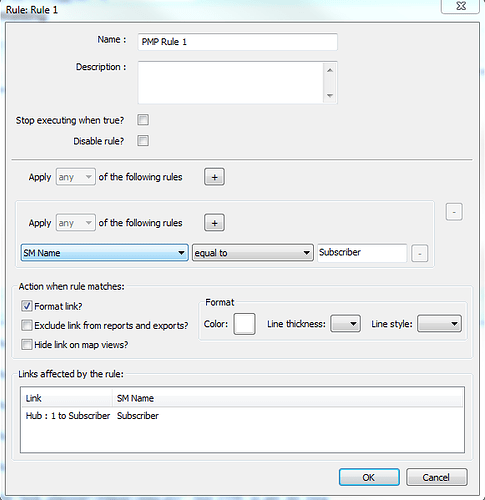This screenshot has height=500, width=485.
Task: Check Hide link on map views
Action: (27, 344)
